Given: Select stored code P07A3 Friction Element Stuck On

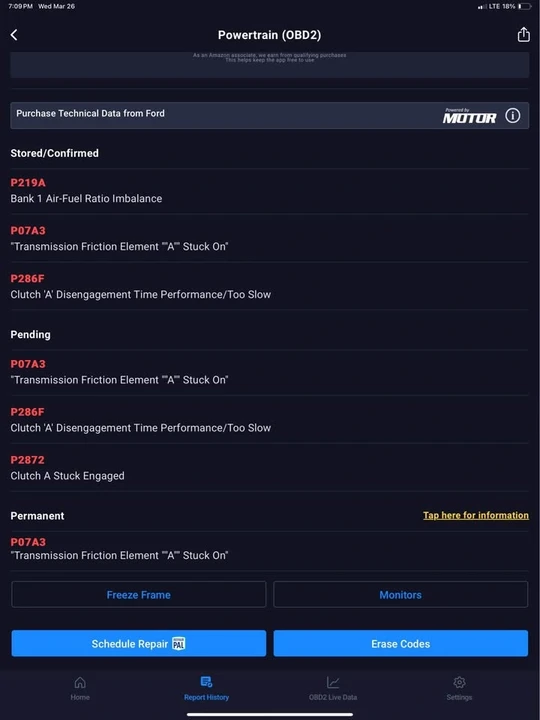Looking at the screenshot, I should [270, 238].
